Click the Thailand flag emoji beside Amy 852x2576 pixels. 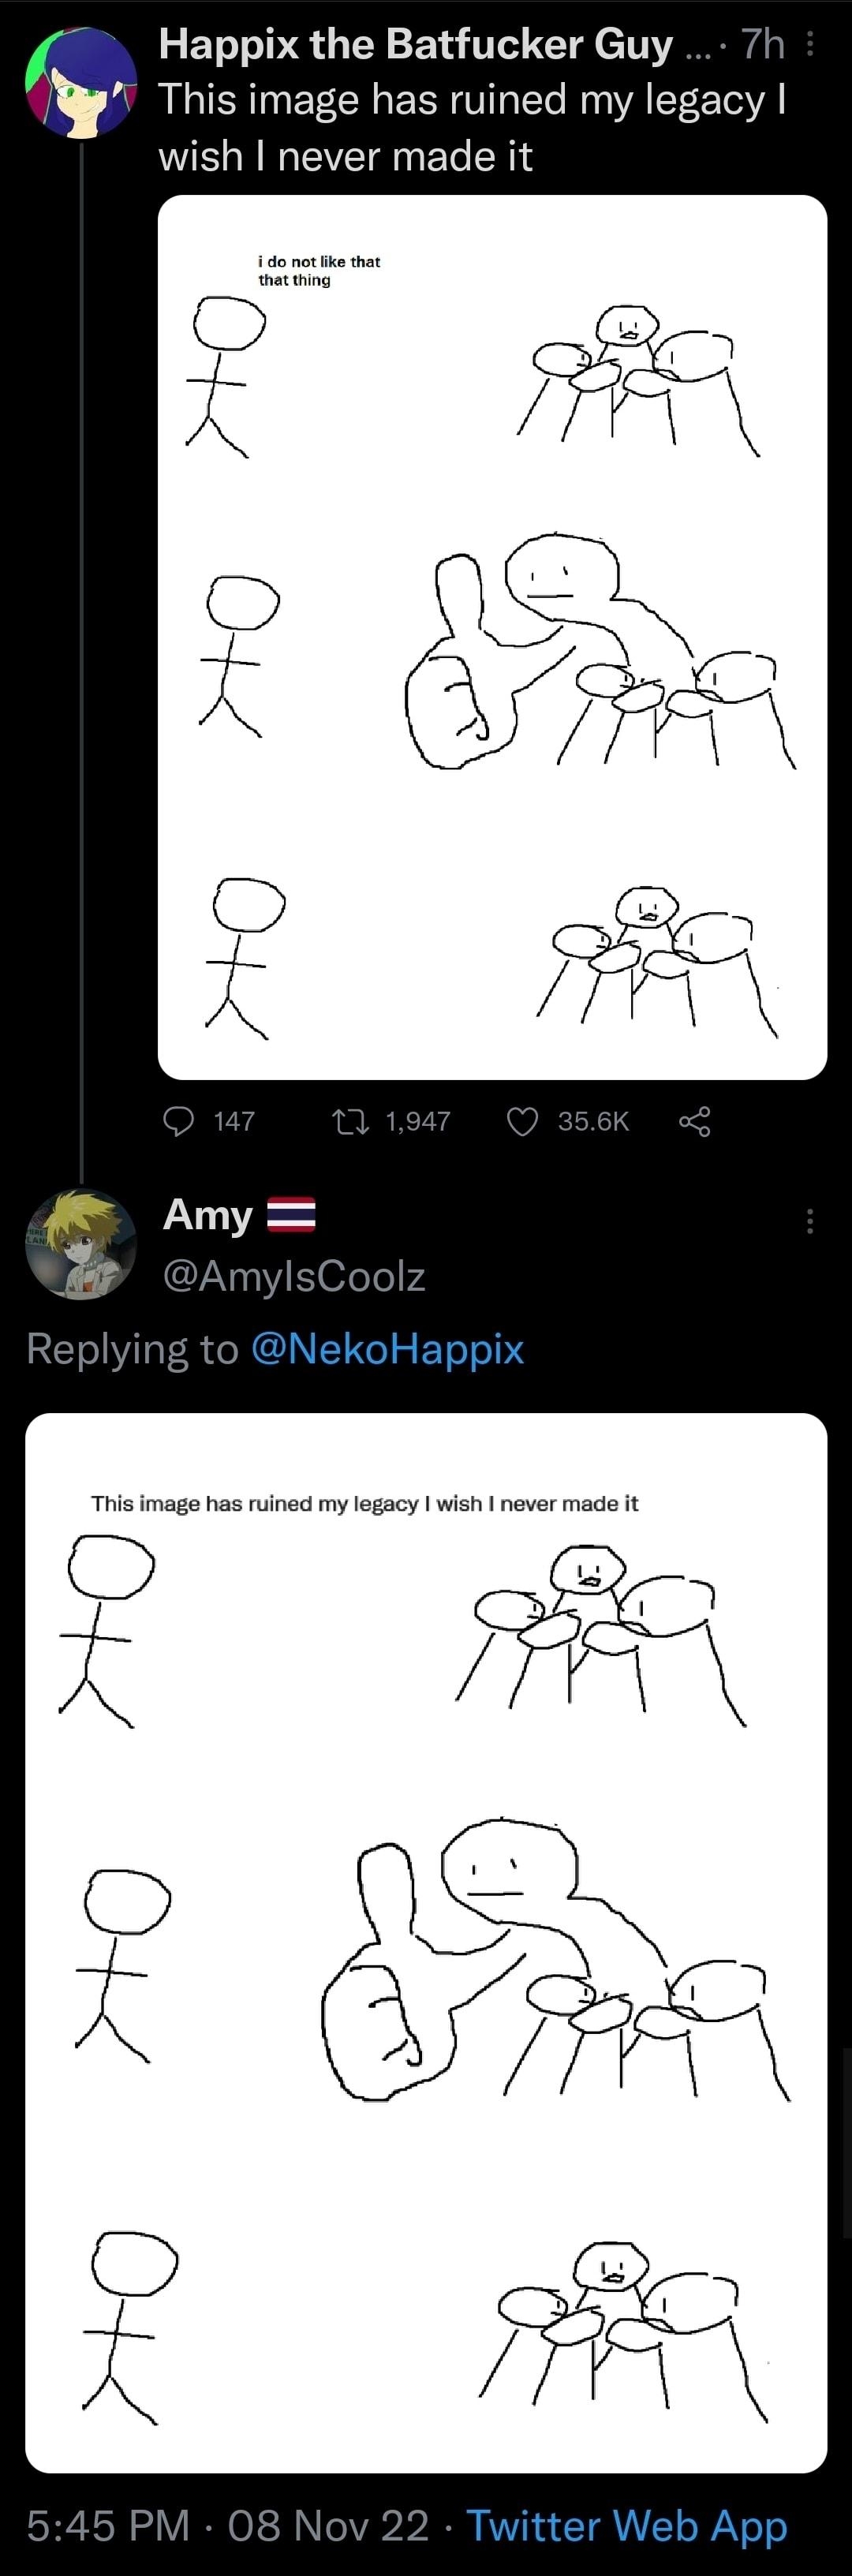coord(293,1216)
